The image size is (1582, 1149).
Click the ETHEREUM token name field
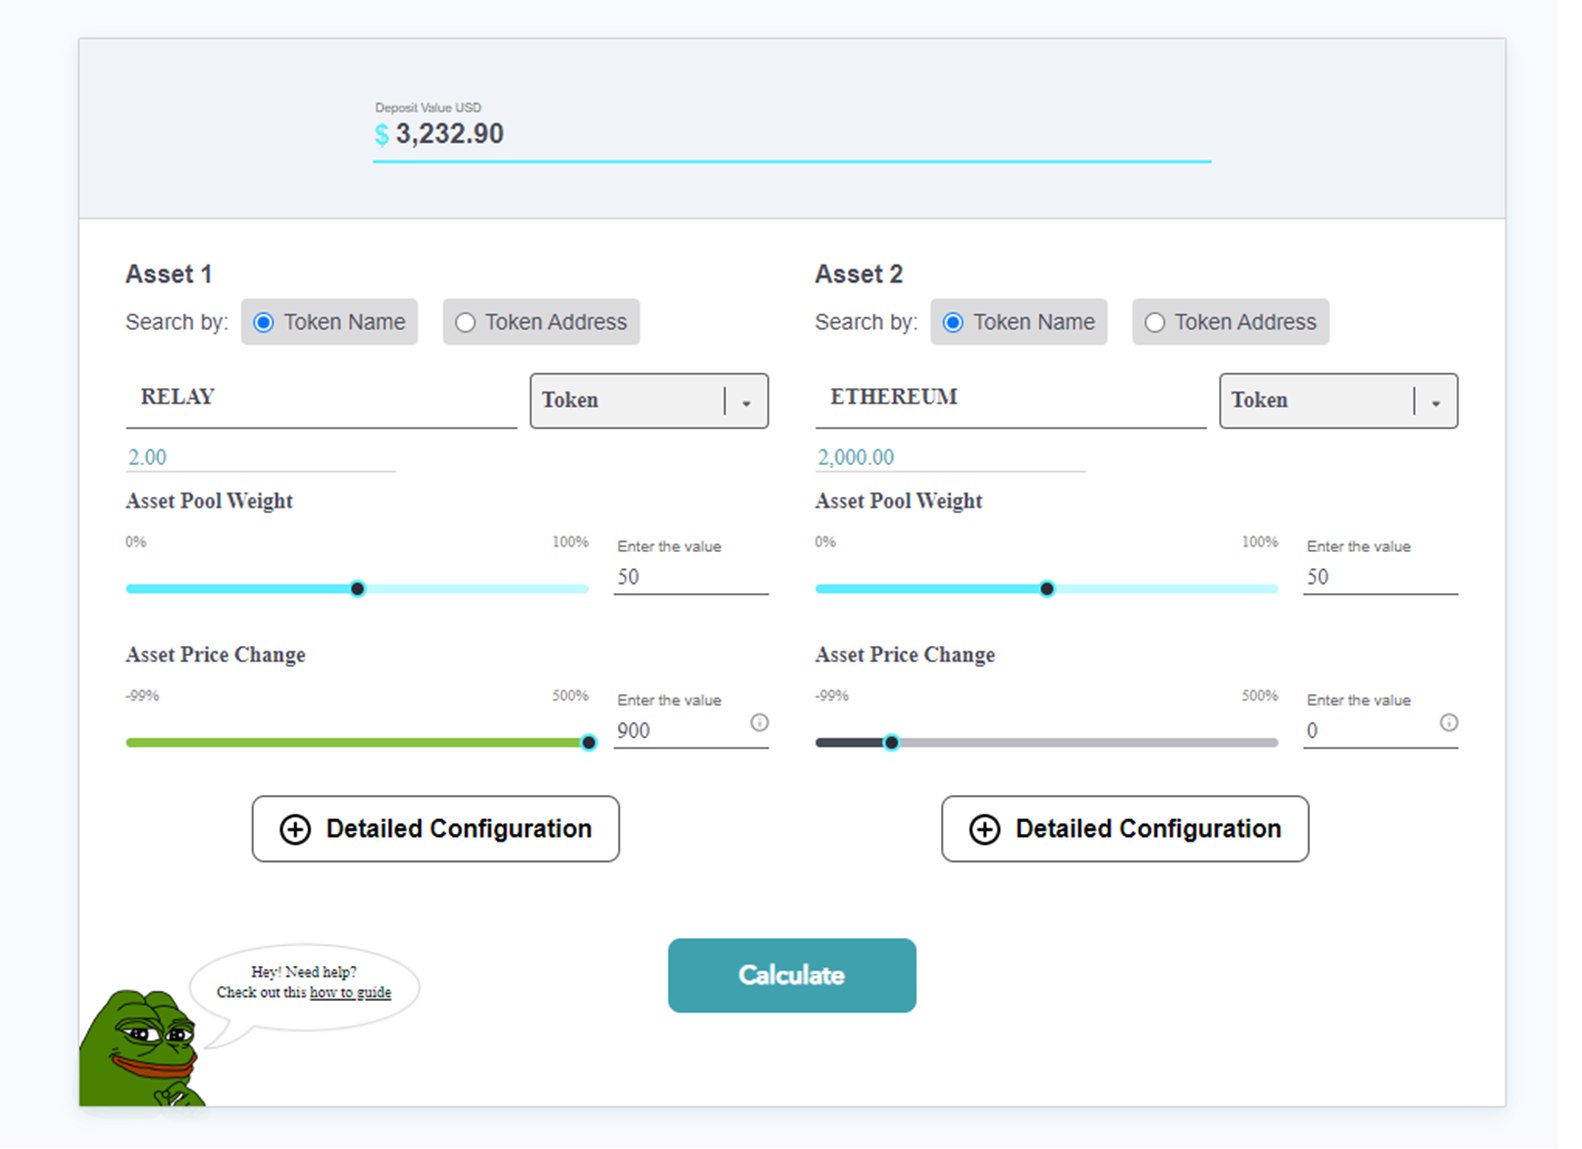(1011, 398)
